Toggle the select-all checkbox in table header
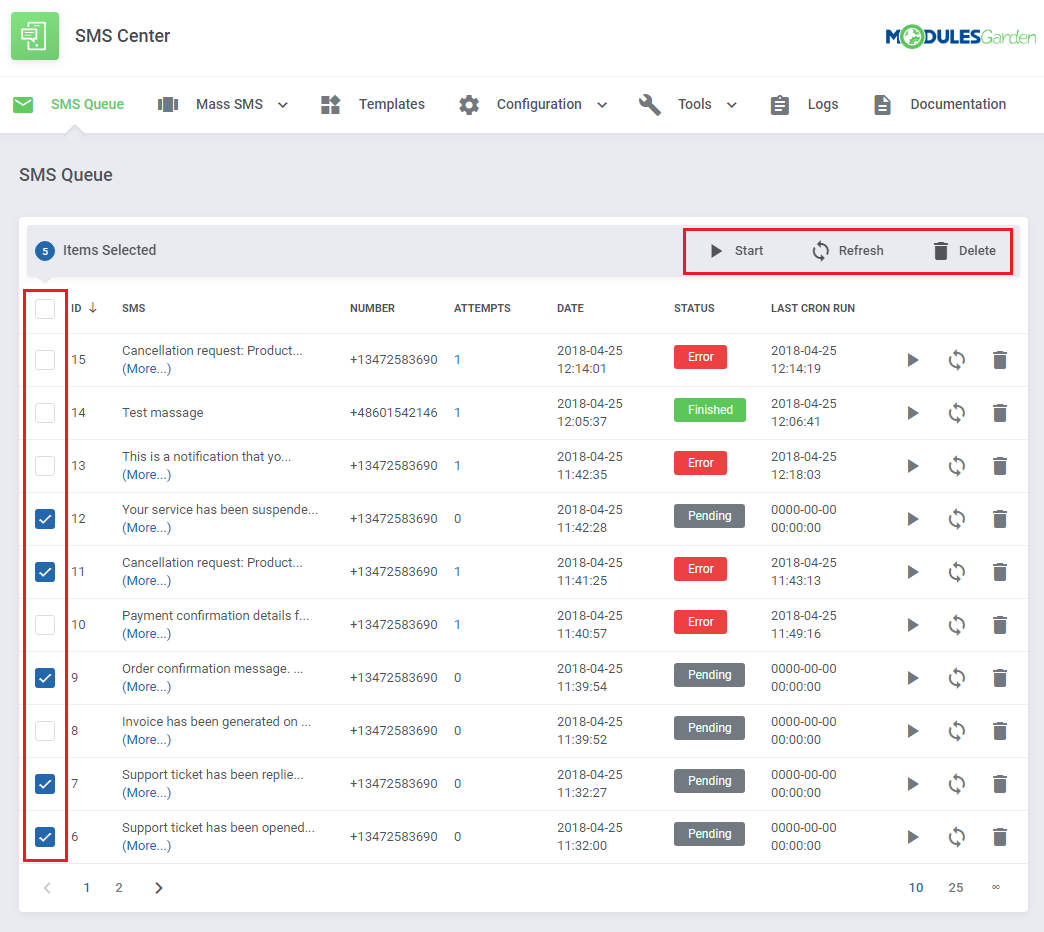The width and height of the screenshot is (1044, 932). click(x=45, y=309)
